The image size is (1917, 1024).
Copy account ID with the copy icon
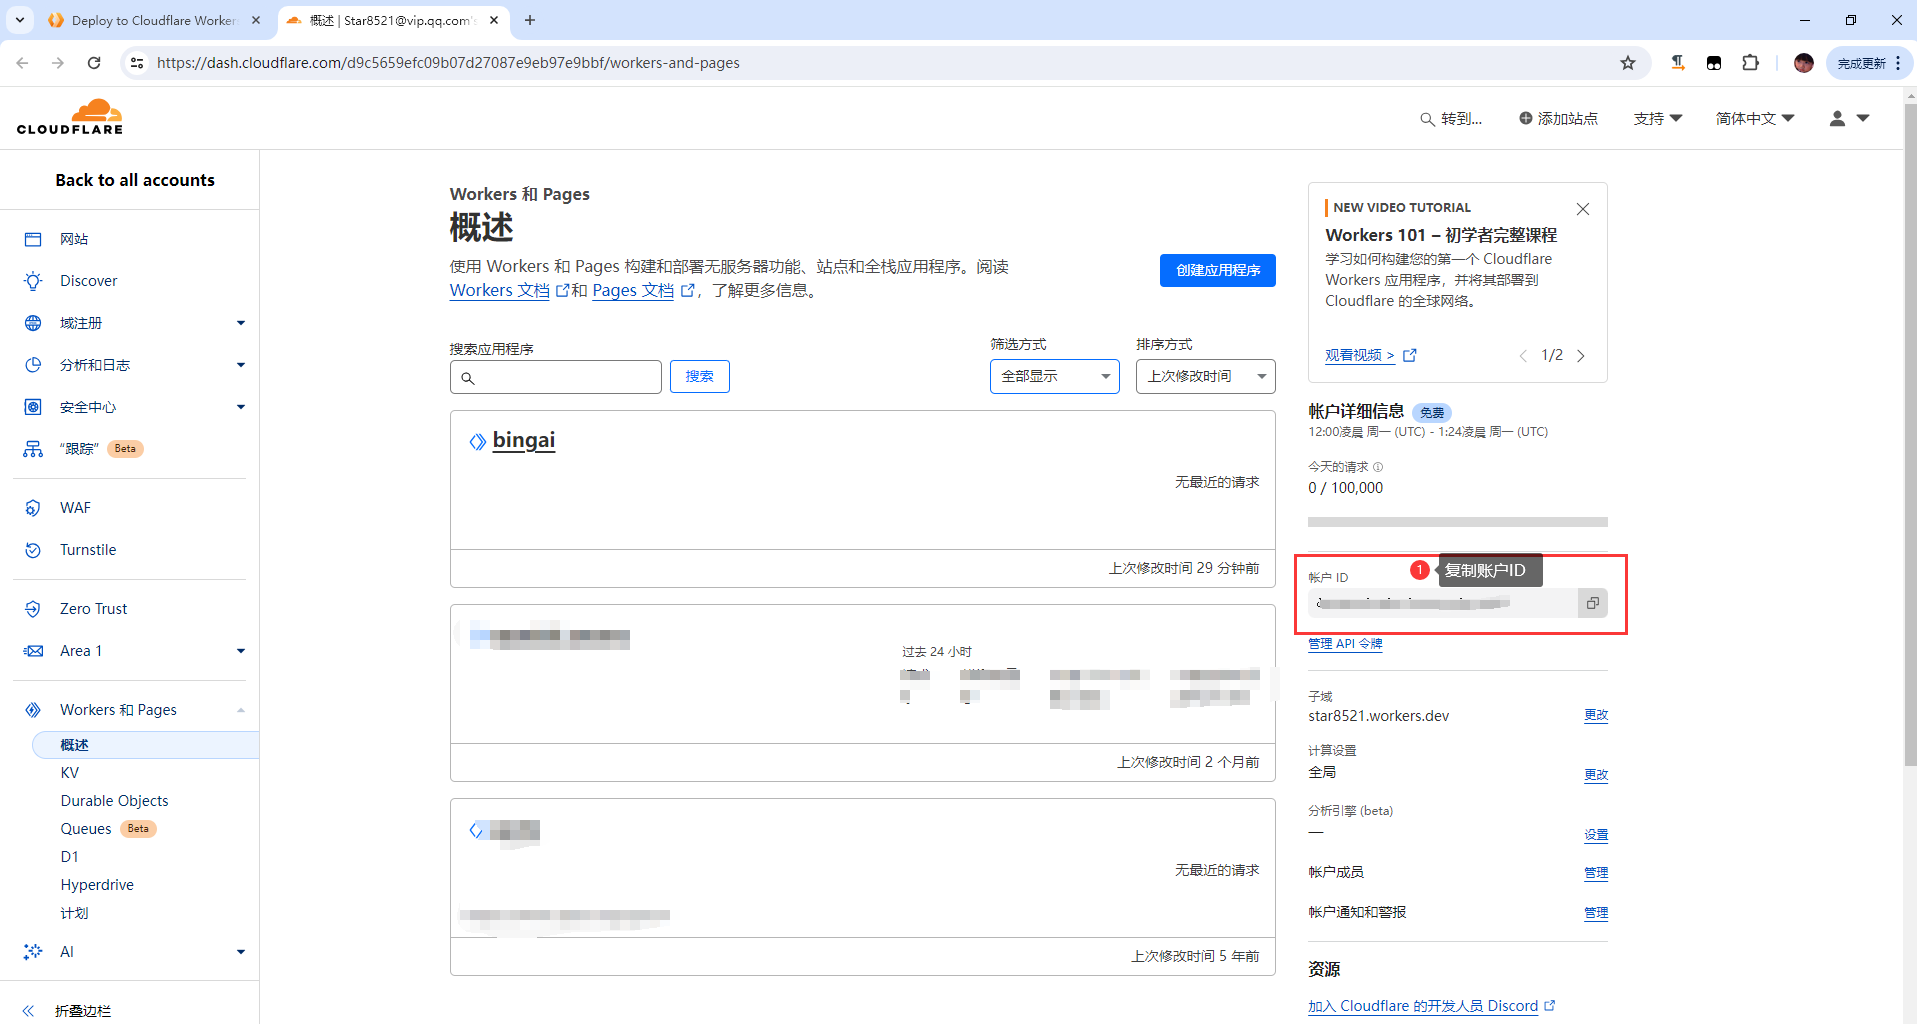1593,603
